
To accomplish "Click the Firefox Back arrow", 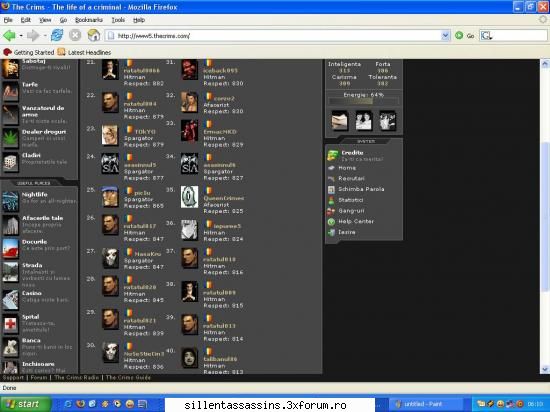I will [9, 35].
